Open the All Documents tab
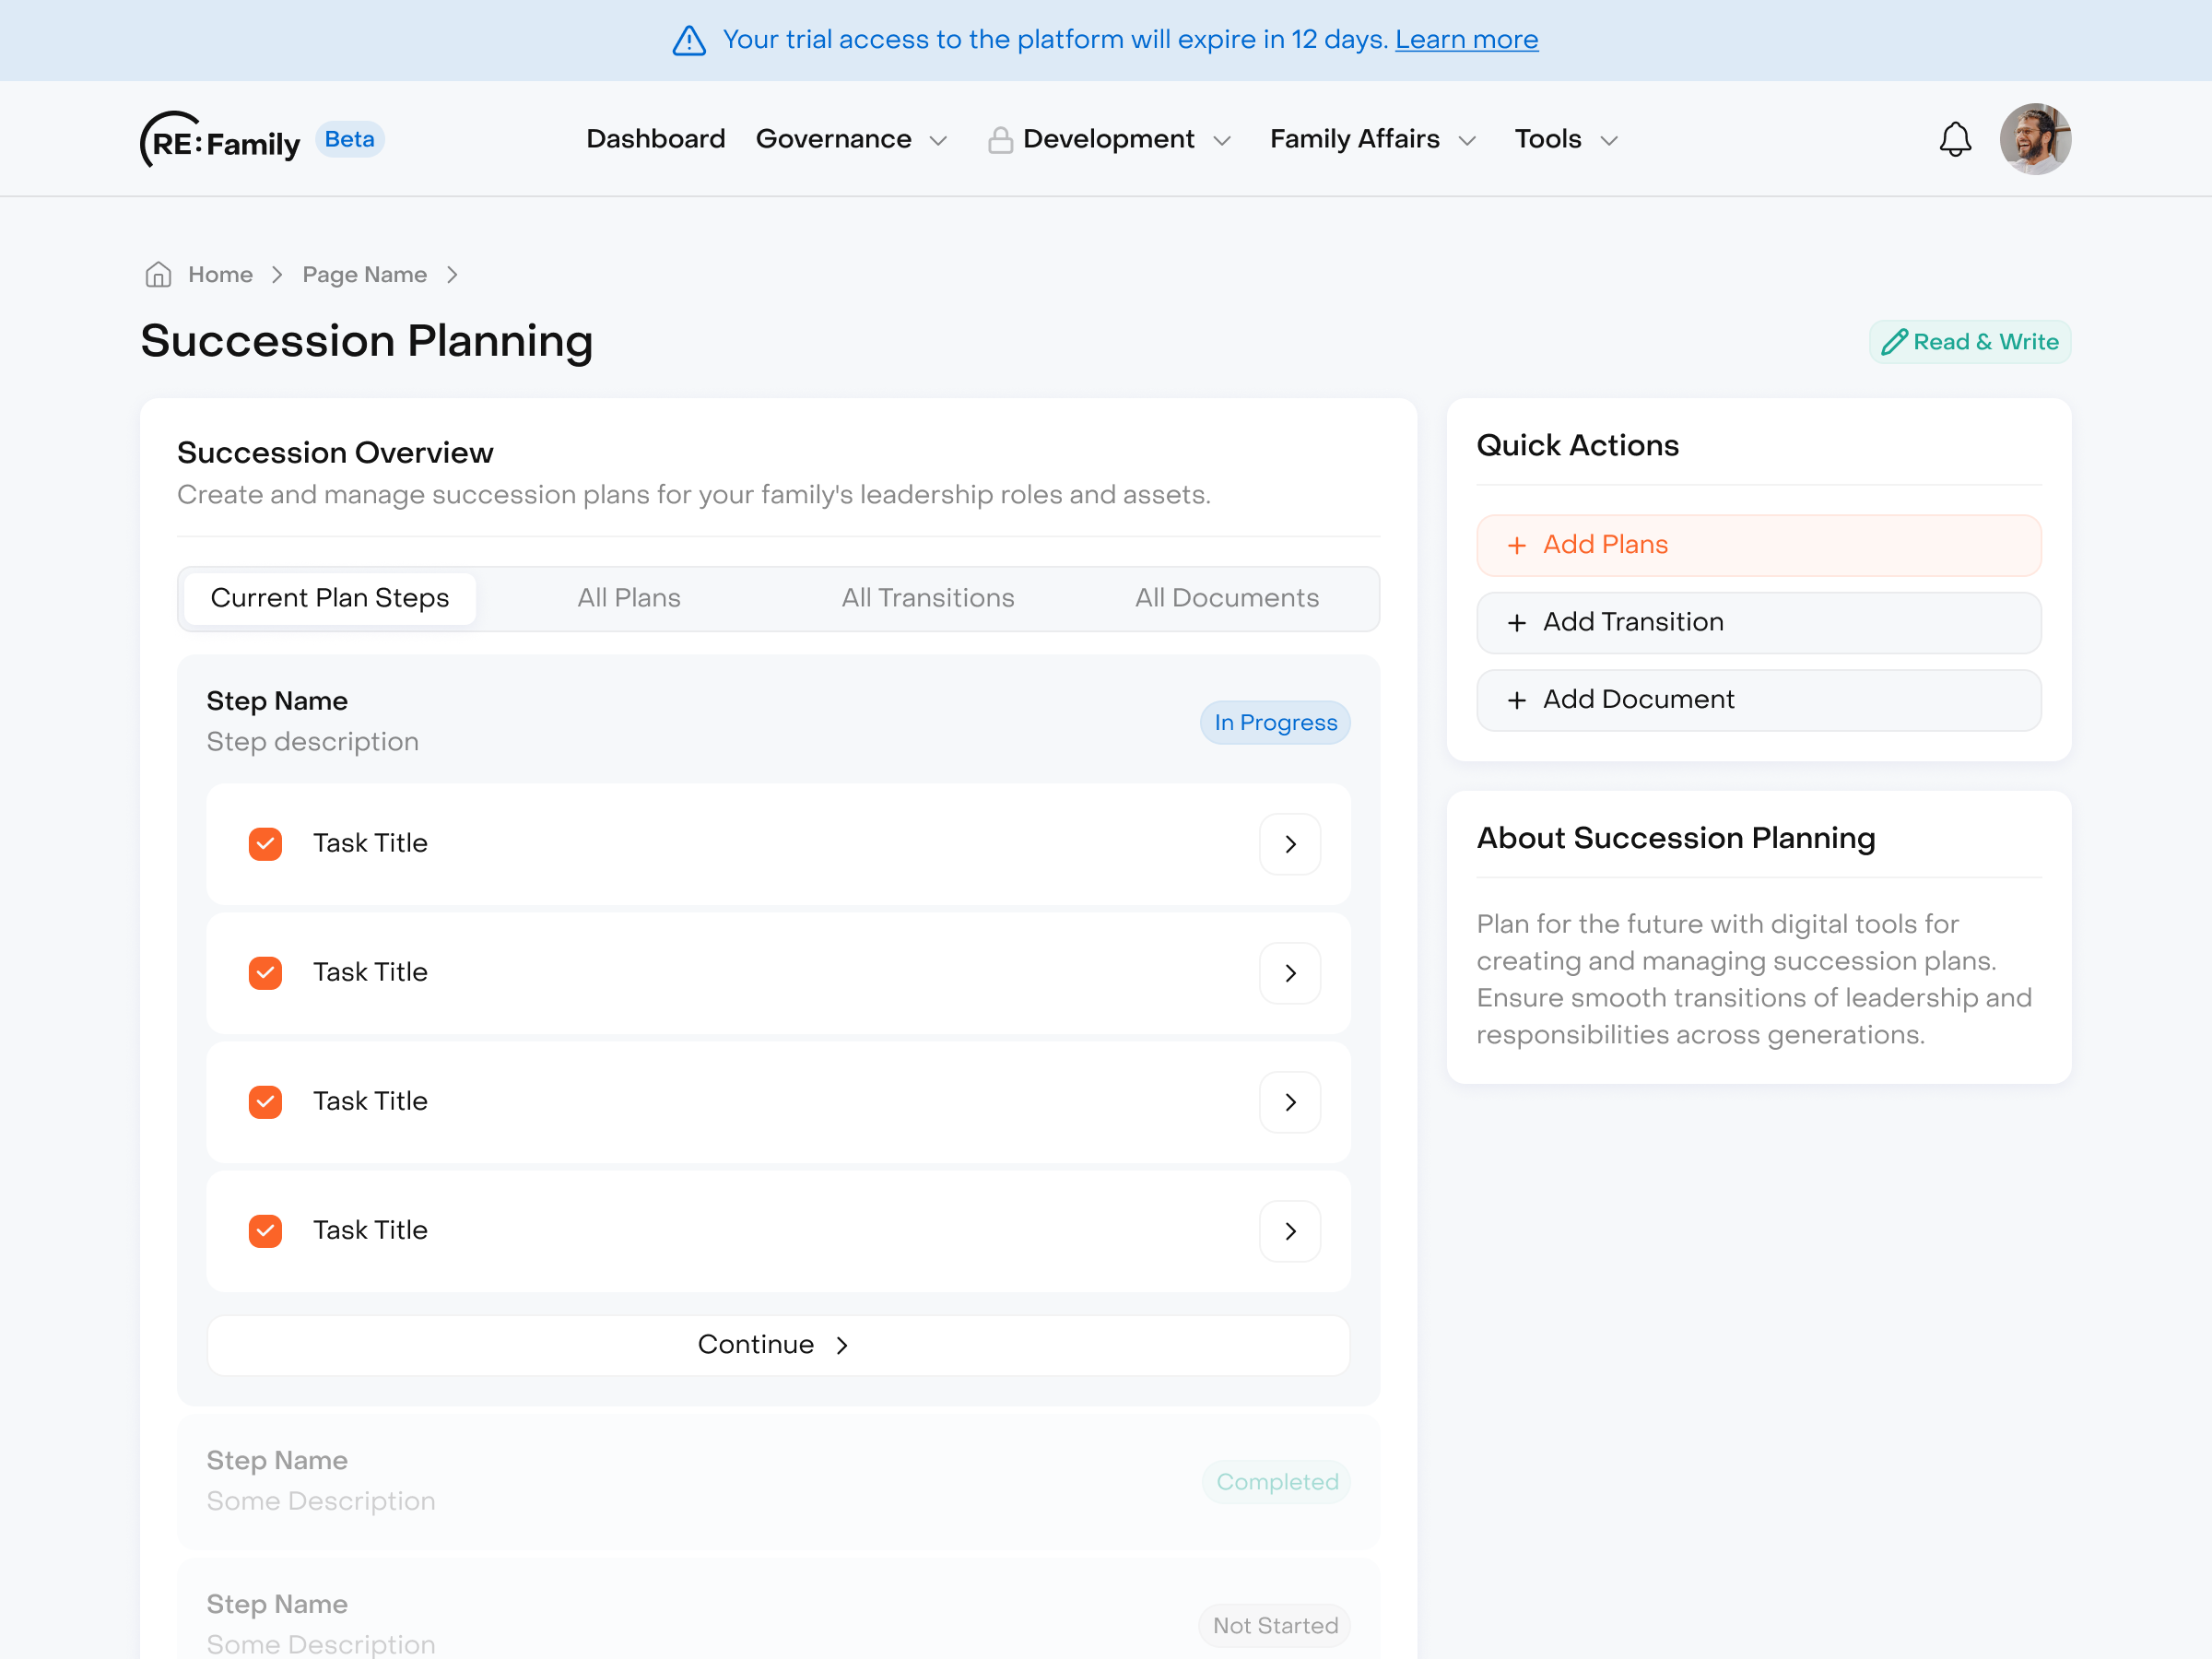Image resolution: width=2212 pixels, height=1659 pixels. click(1226, 598)
